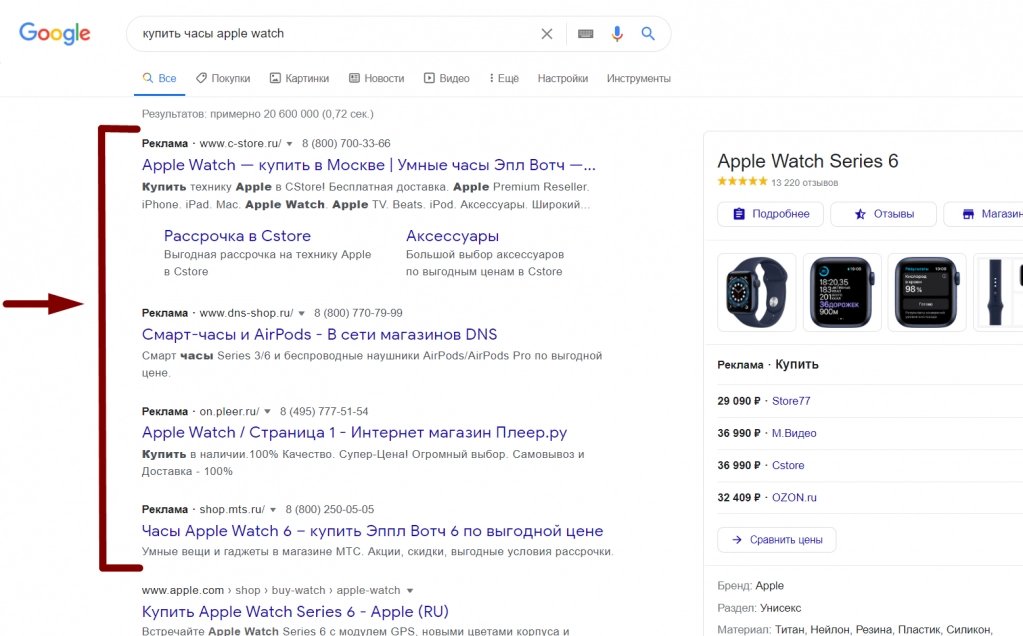Open 'Часы Apple Watch 6 – купить Эппл Вотч 6'
The height and width of the screenshot is (636, 1023).
pyautogui.click(x=373, y=531)
